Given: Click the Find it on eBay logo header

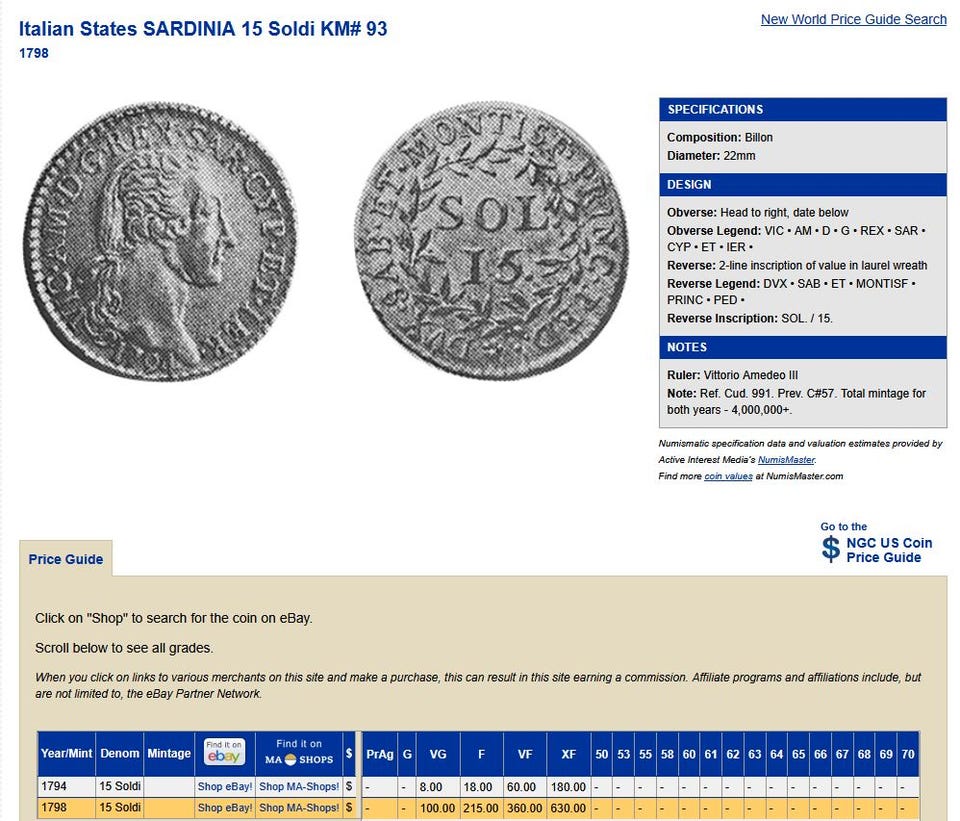Looking at the screenshot, I should click(224, 752).
